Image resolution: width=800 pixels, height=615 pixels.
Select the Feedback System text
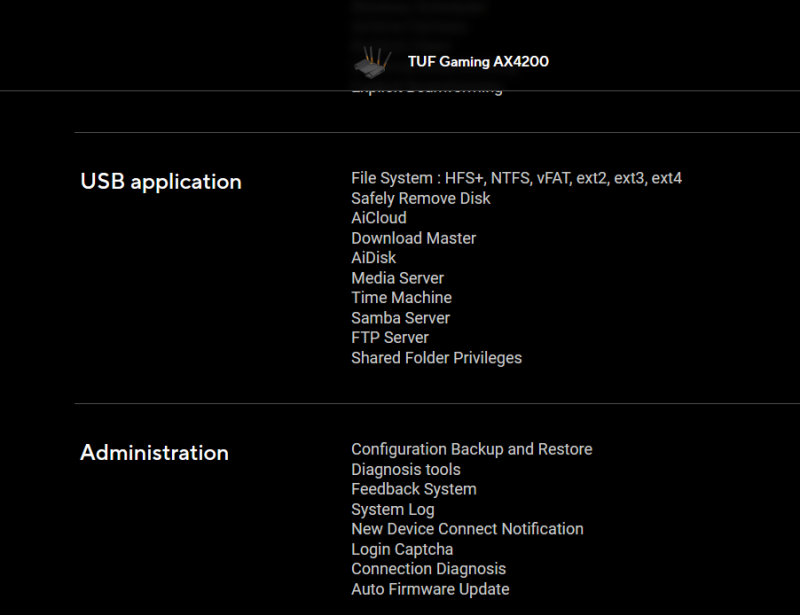(x=414, y=489)
